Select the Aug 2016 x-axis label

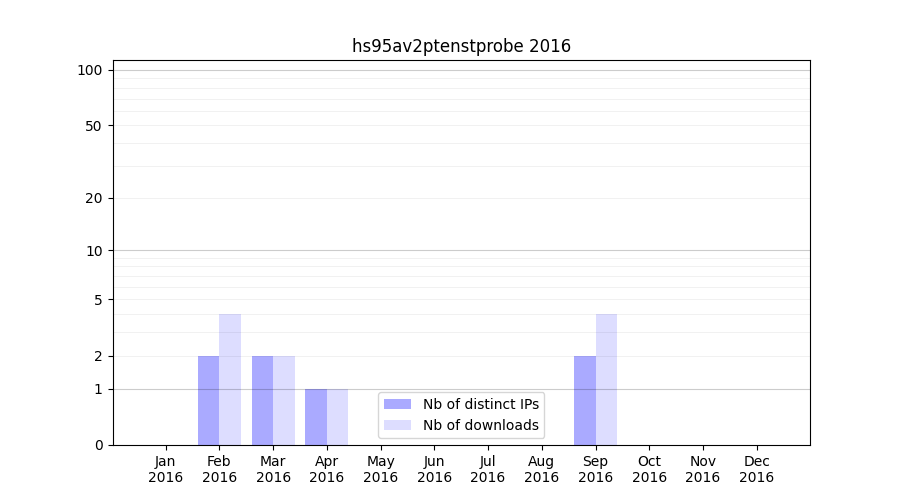(541, 469)
